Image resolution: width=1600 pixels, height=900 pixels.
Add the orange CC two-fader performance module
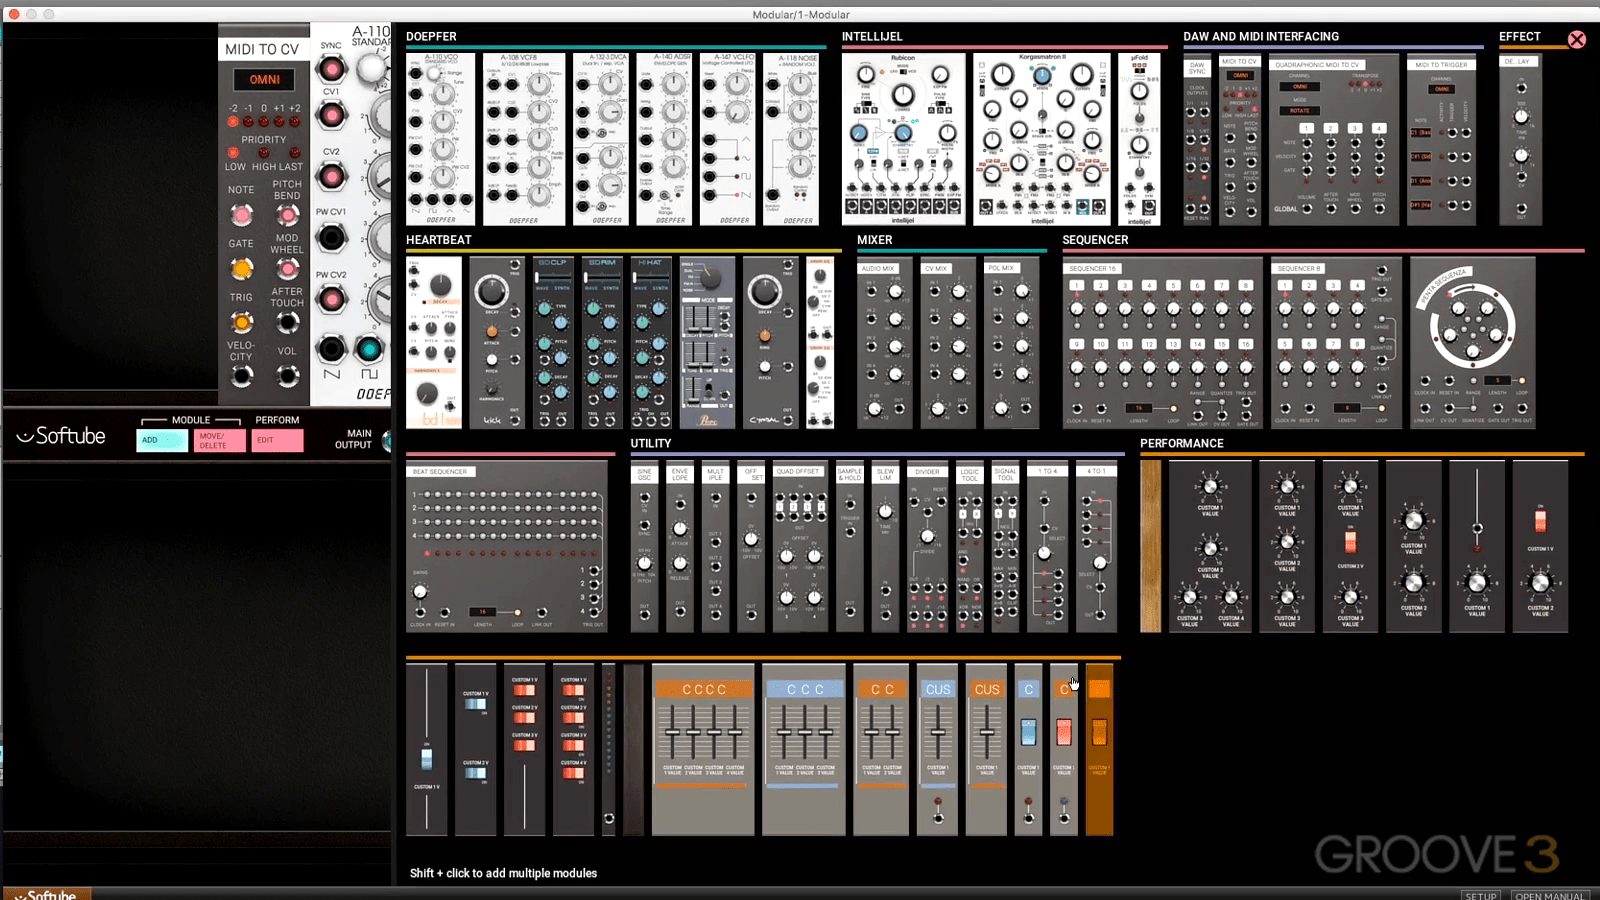pyautogui.click(x=881, y=750)
